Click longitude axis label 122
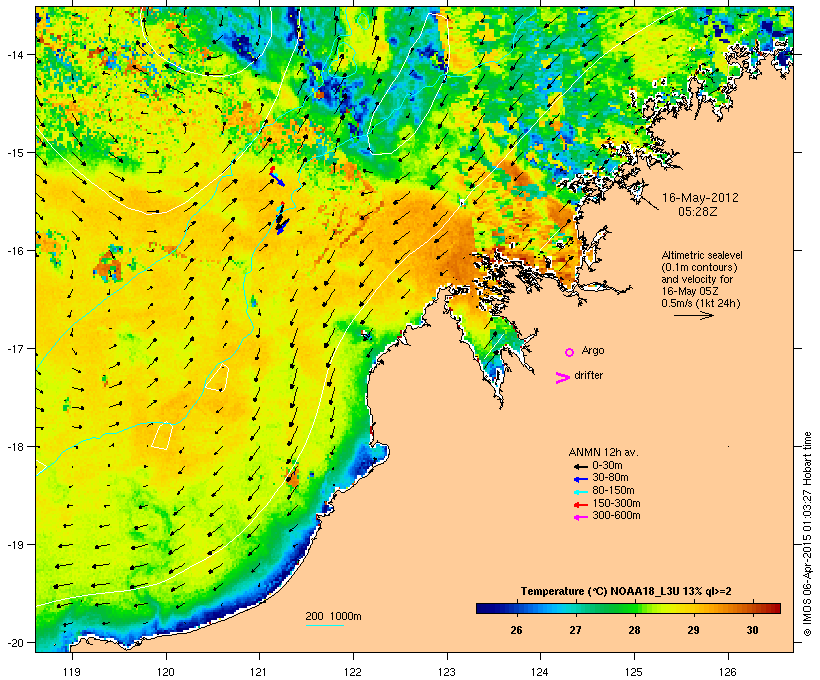 click(x=353, y=672)
